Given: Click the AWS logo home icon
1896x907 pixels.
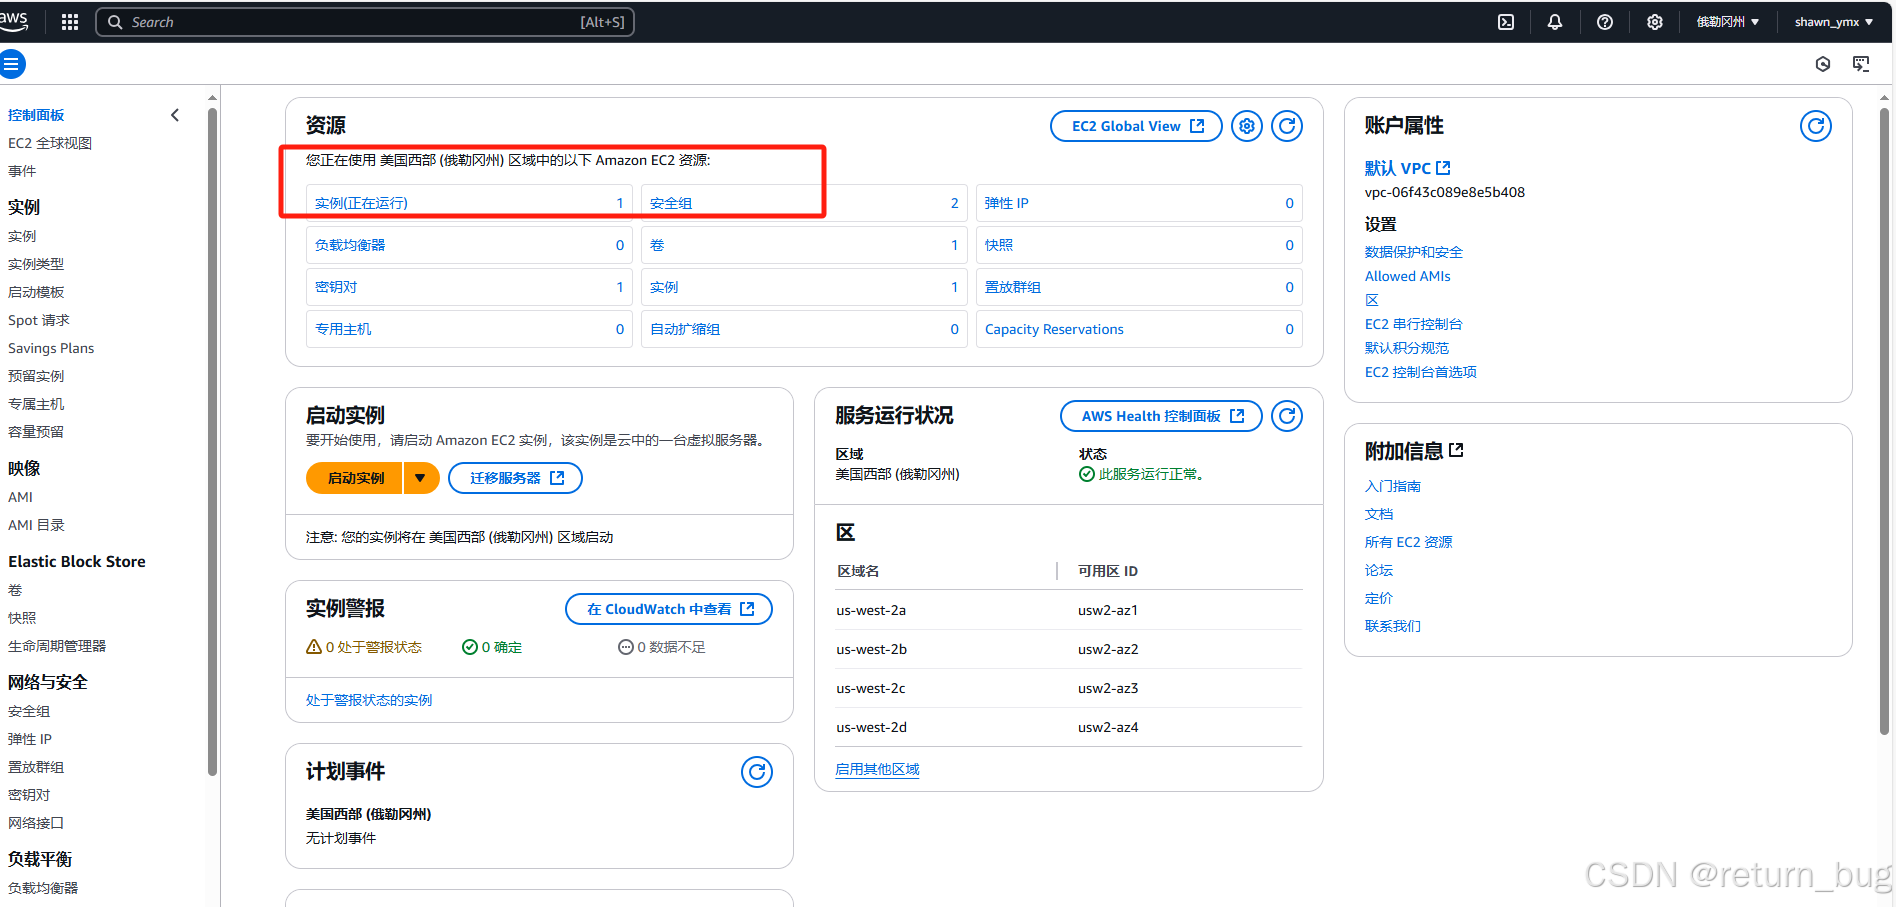Looking at the screenshot, I should (x=13, y=21).
